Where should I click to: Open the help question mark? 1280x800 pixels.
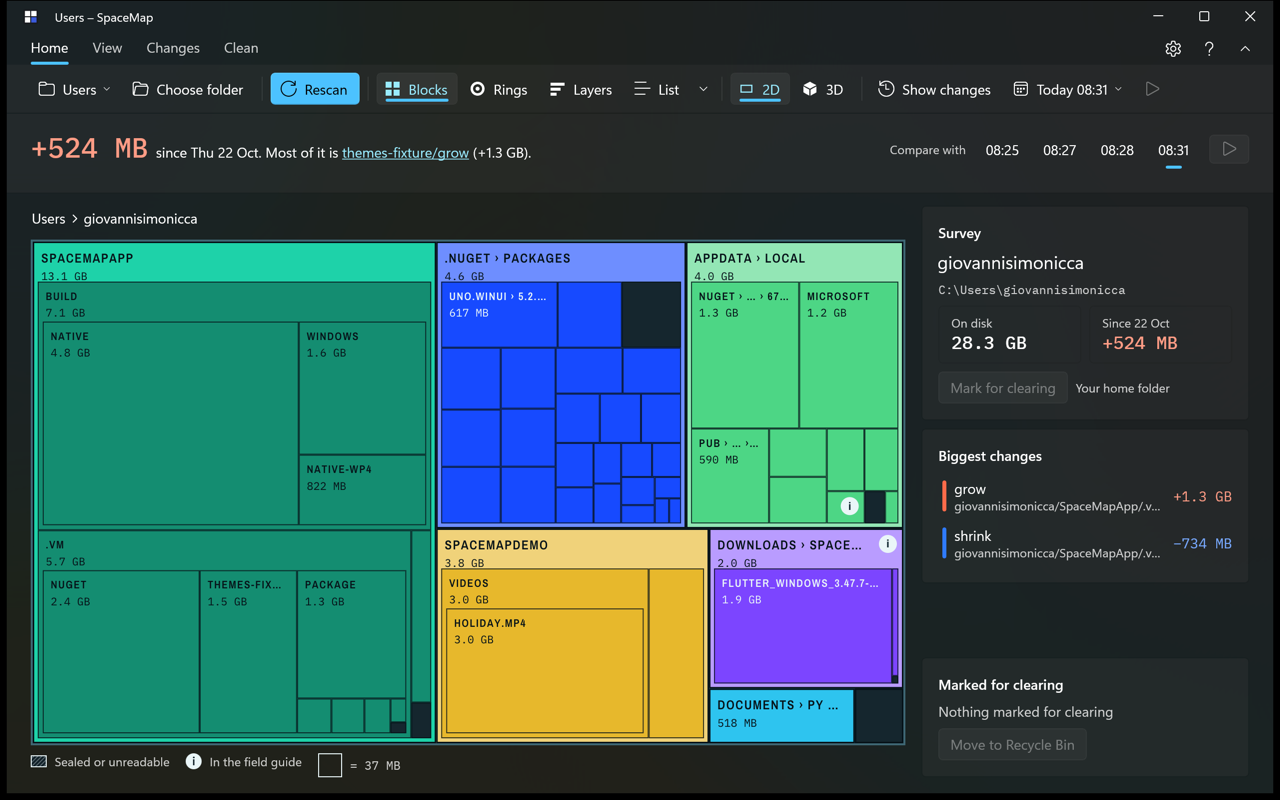tap(1209, 48)
